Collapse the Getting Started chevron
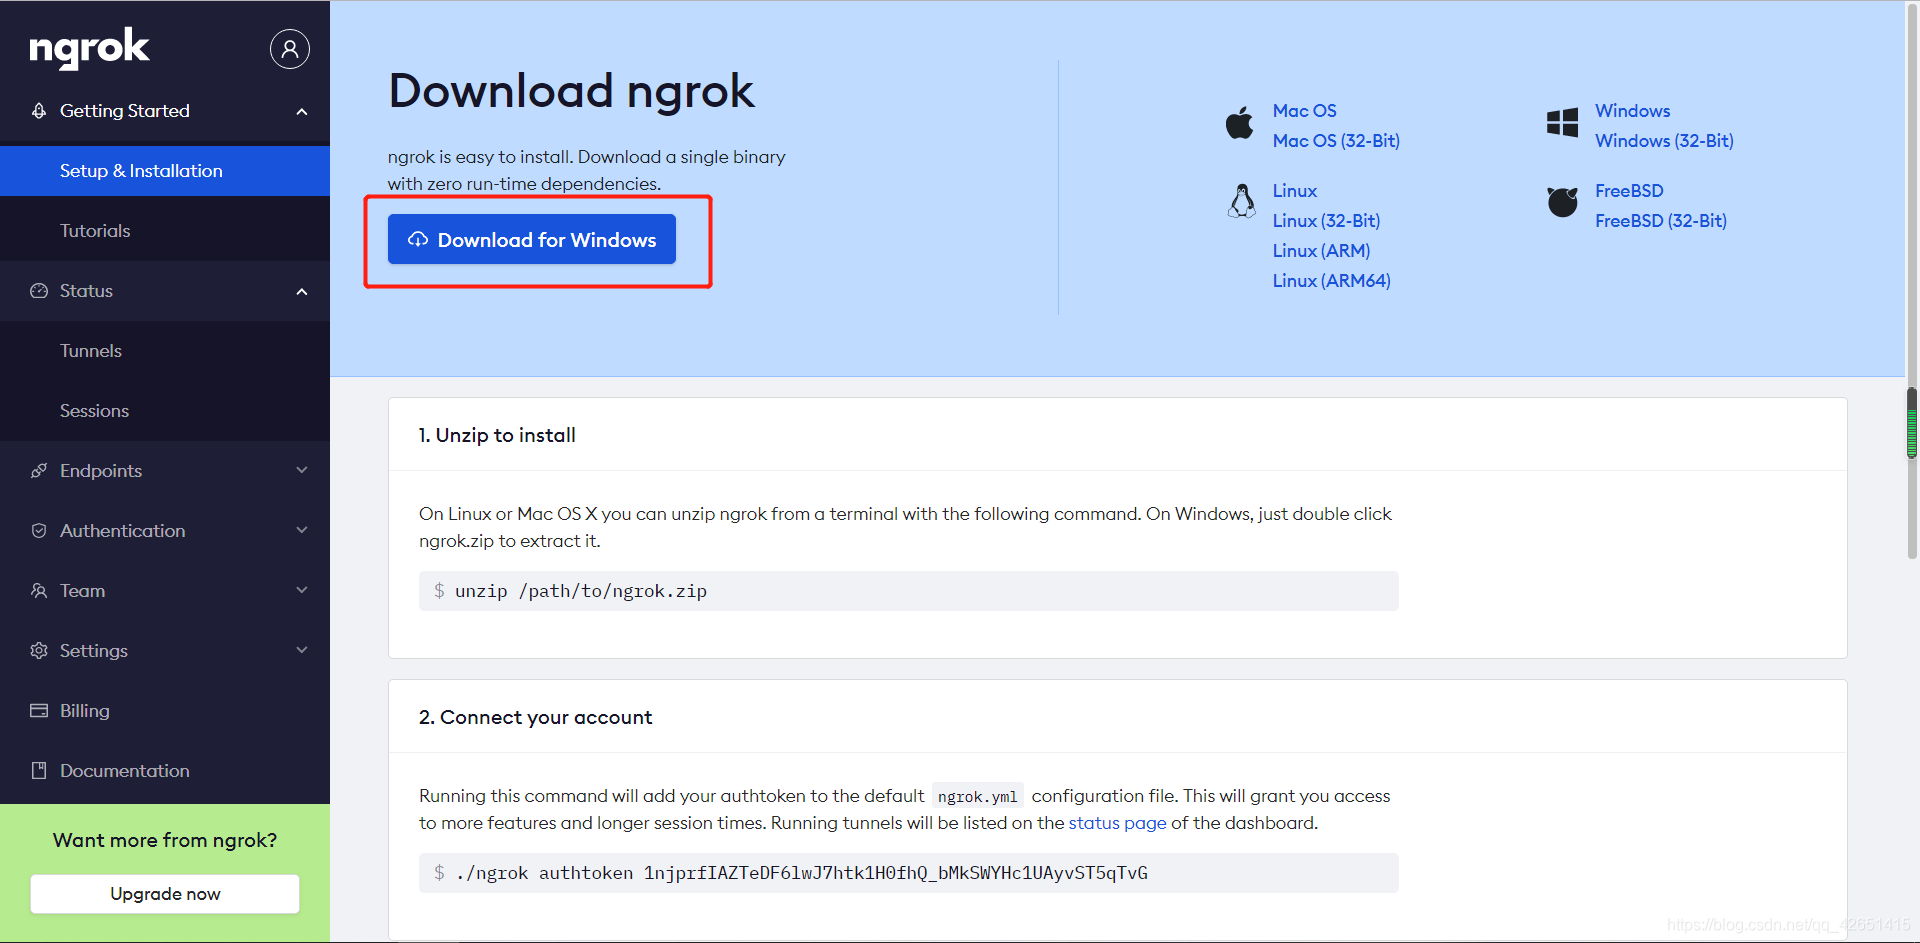 point(302,111)
